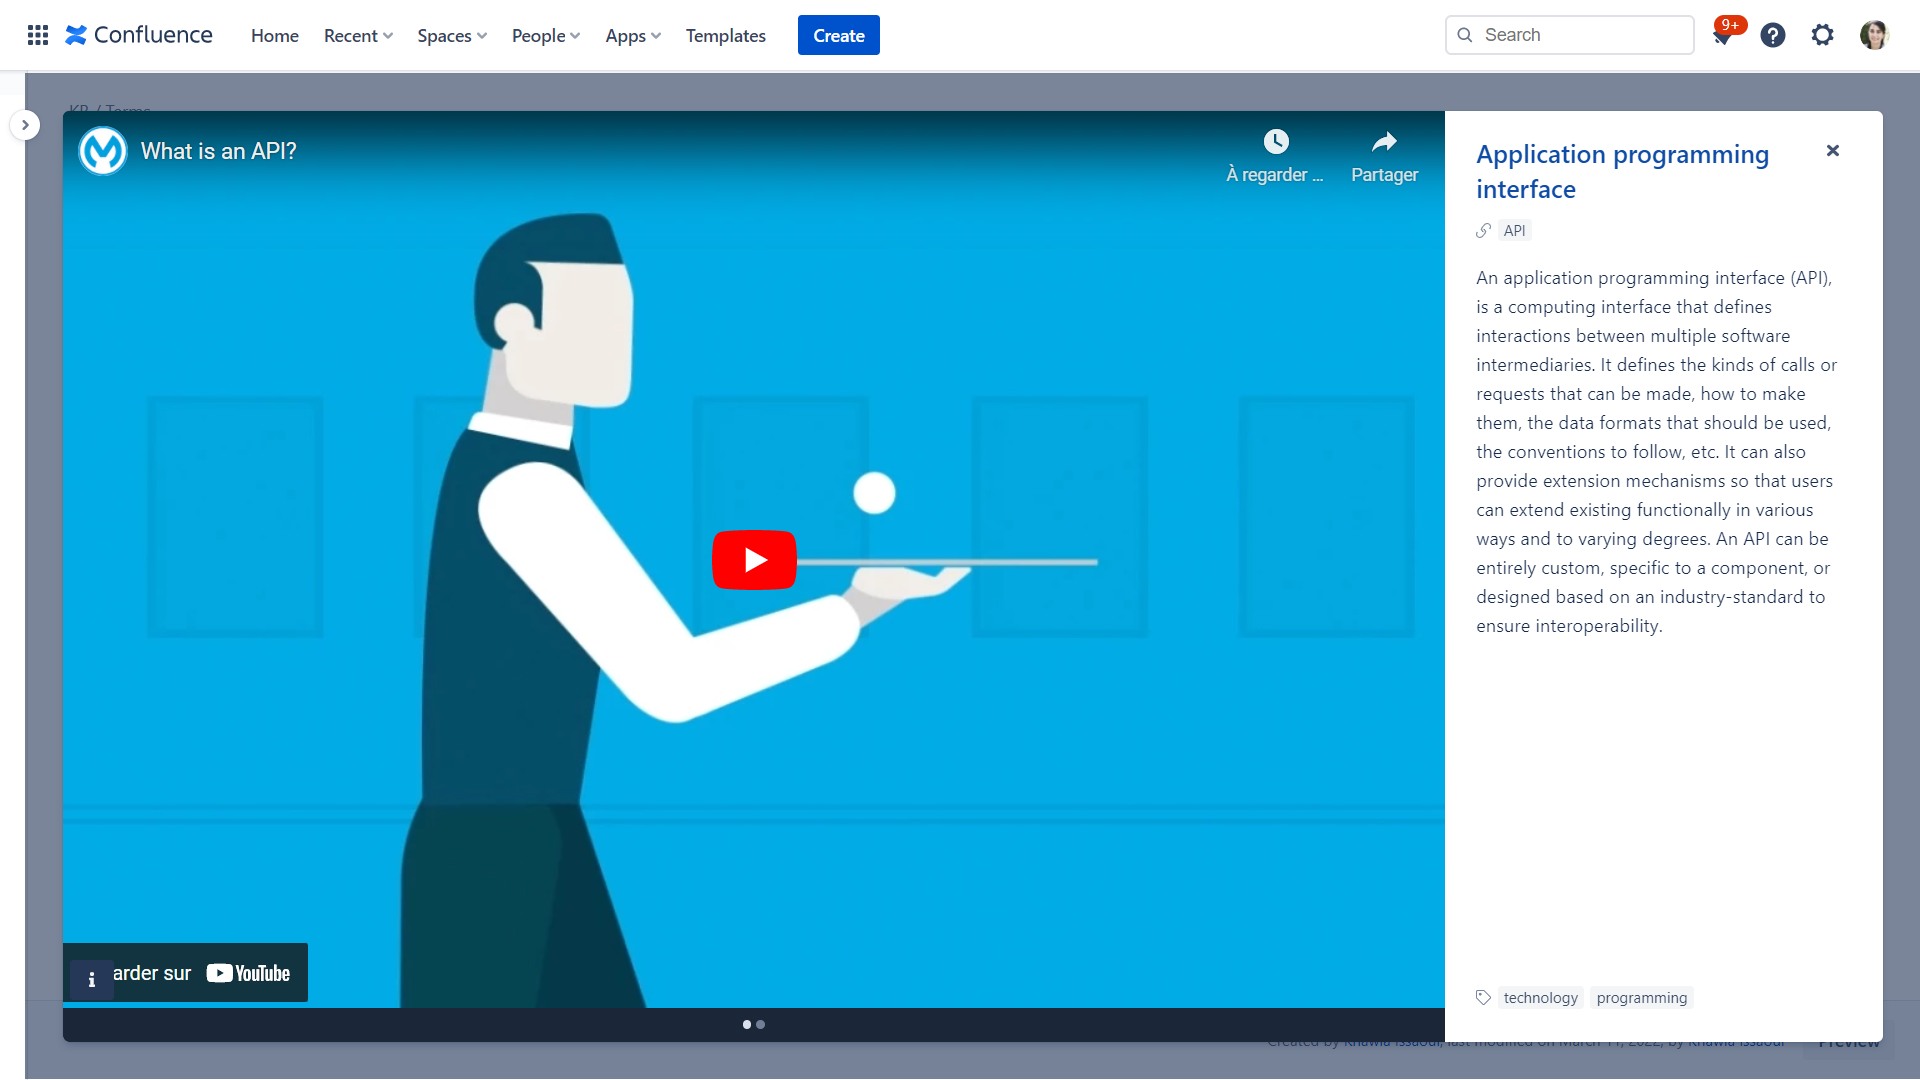Viewport: 1920px width, 1080px height.
Task: Play the What is an API video
Action: [754, 560]
